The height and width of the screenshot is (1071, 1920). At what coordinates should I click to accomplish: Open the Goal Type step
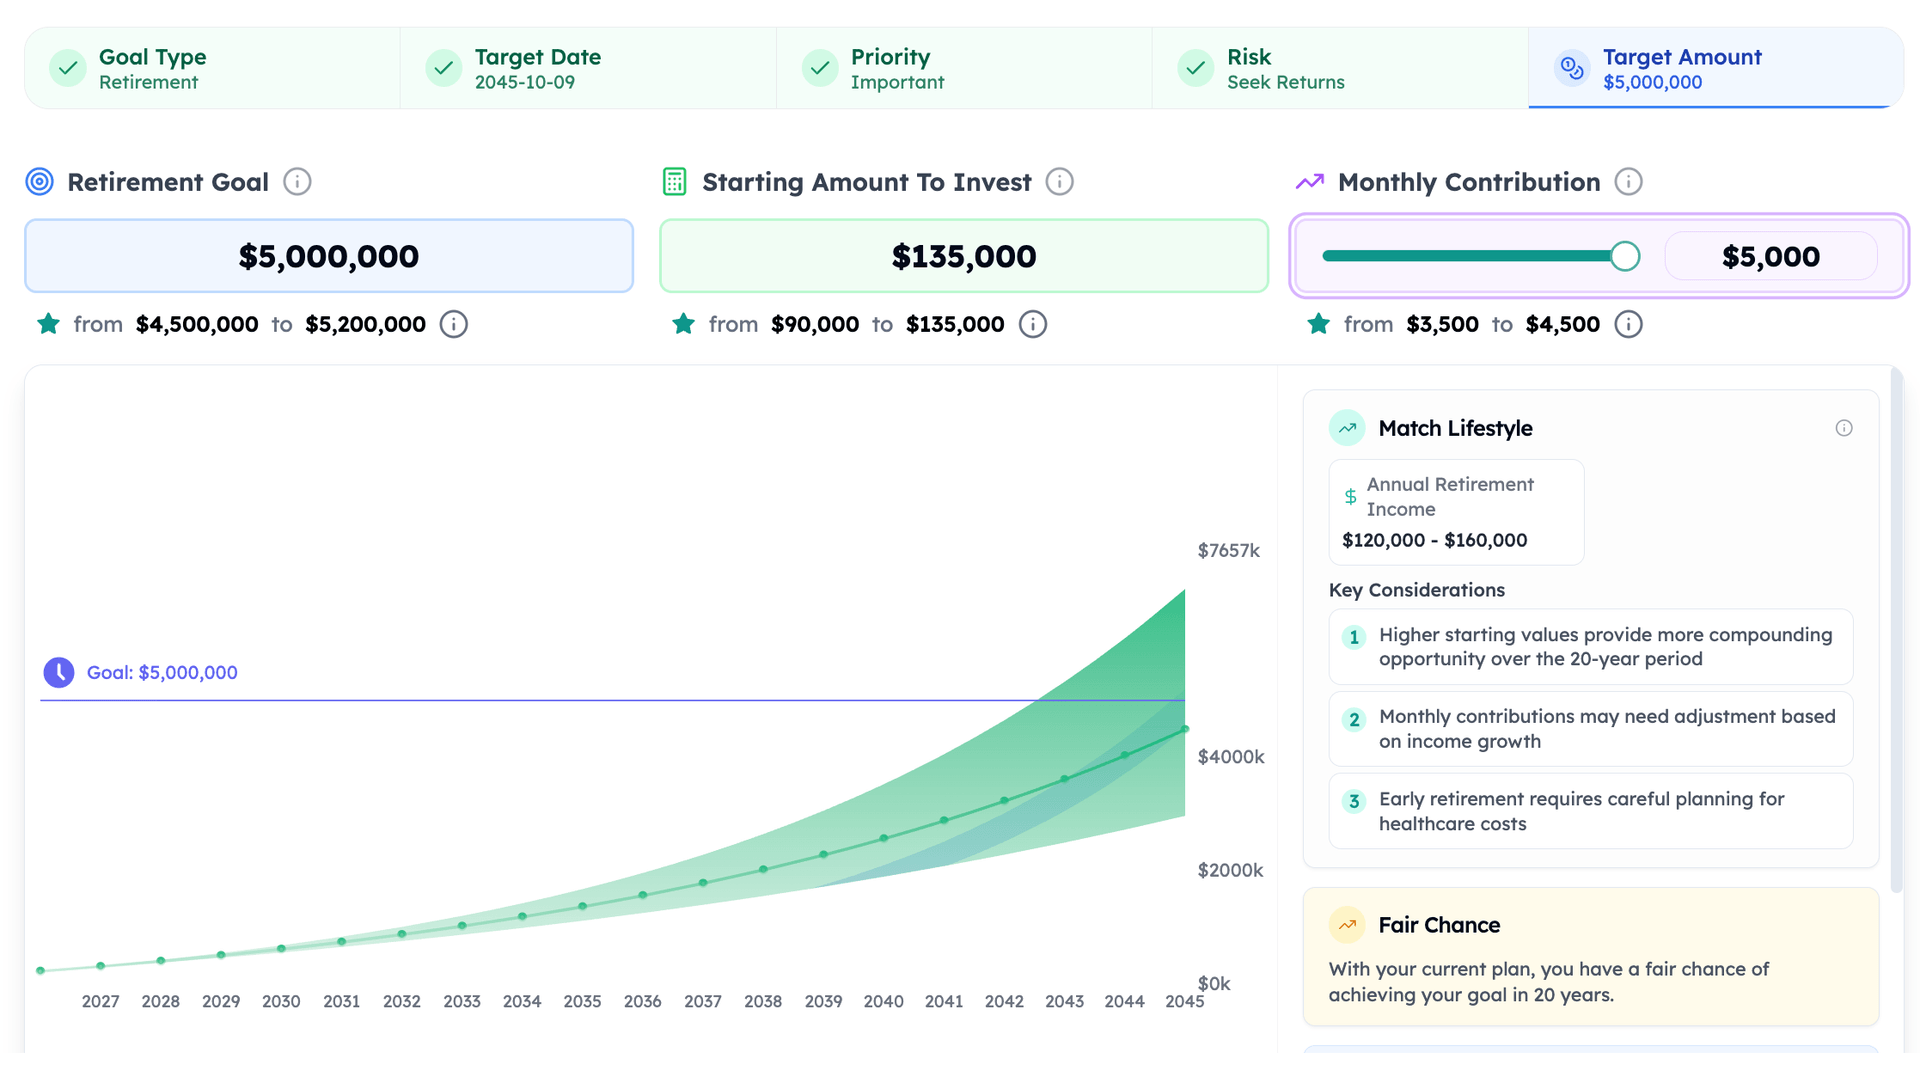click(212, 69)
